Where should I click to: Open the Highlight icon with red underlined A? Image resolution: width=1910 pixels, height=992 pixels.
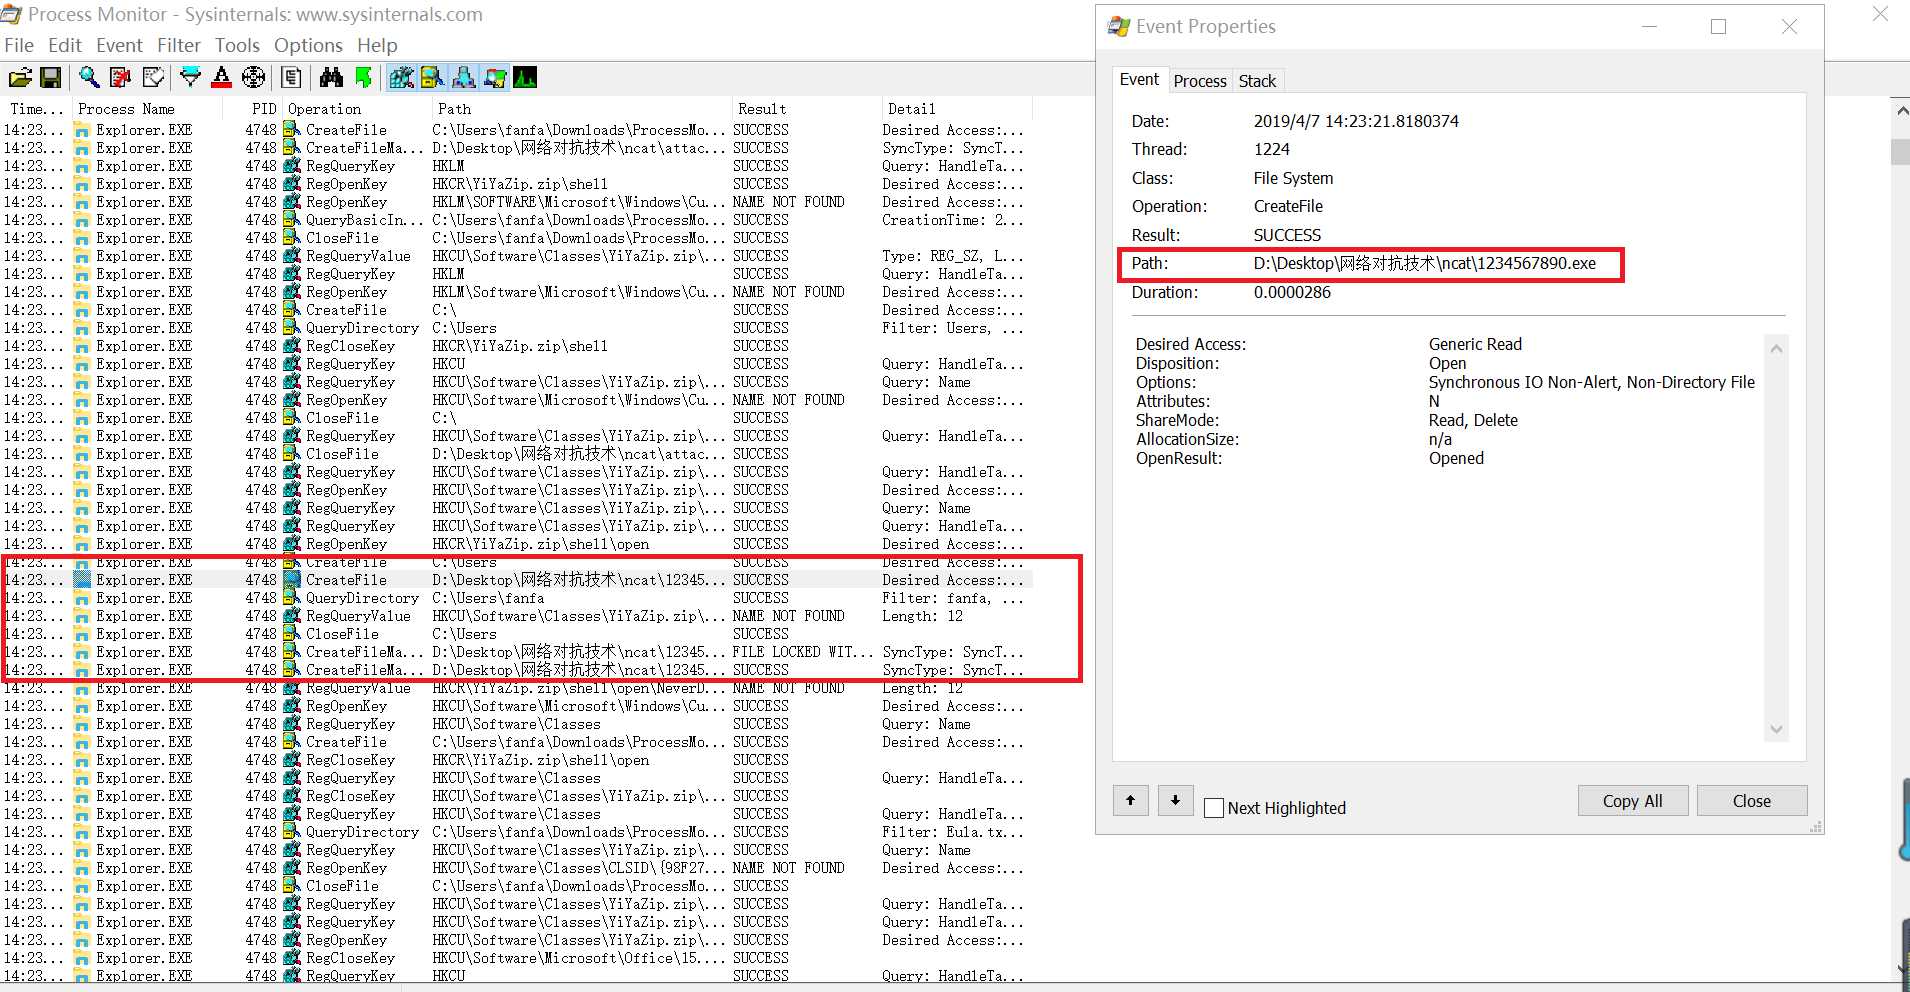[222, 77]
